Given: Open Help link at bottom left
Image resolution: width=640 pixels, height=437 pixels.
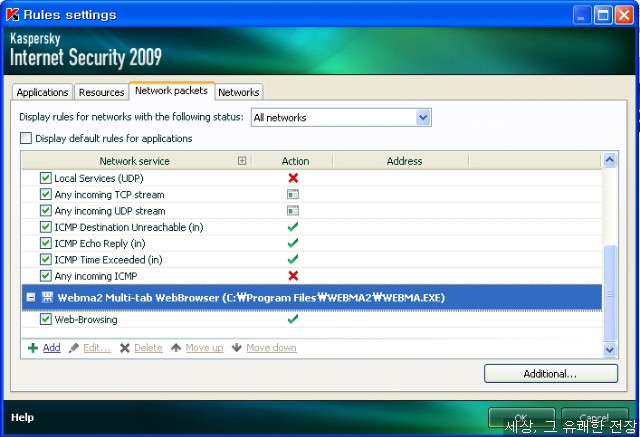Looking at the screenshot, I should [22, 417].
